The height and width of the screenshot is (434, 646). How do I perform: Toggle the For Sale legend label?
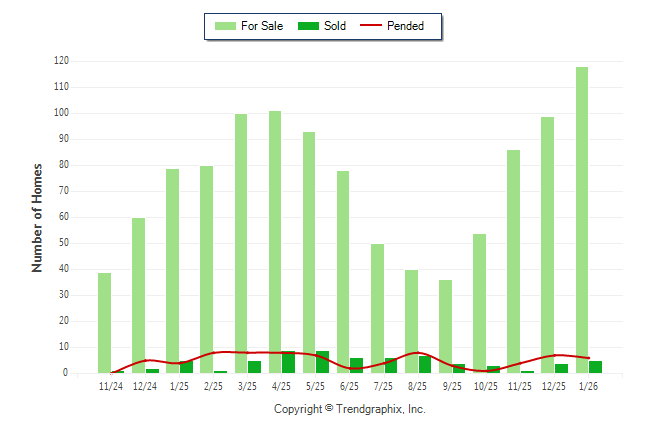pyautogui.click(x=261, y=26)
